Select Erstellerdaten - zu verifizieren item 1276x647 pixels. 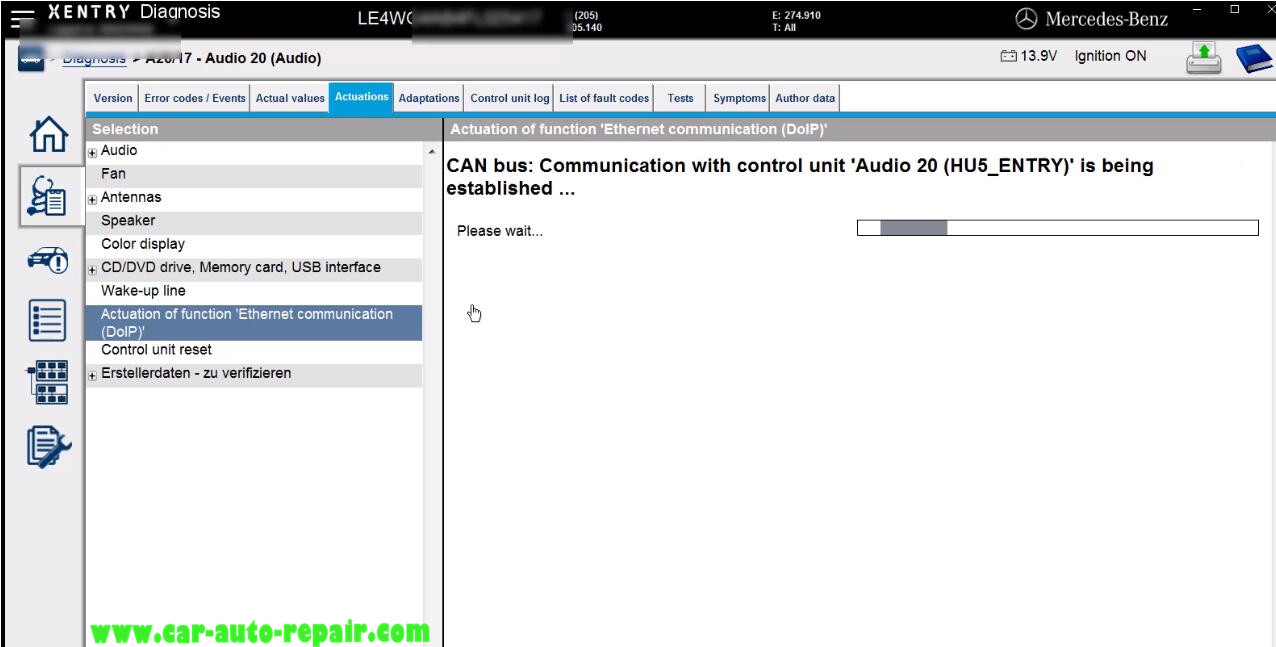196,374
